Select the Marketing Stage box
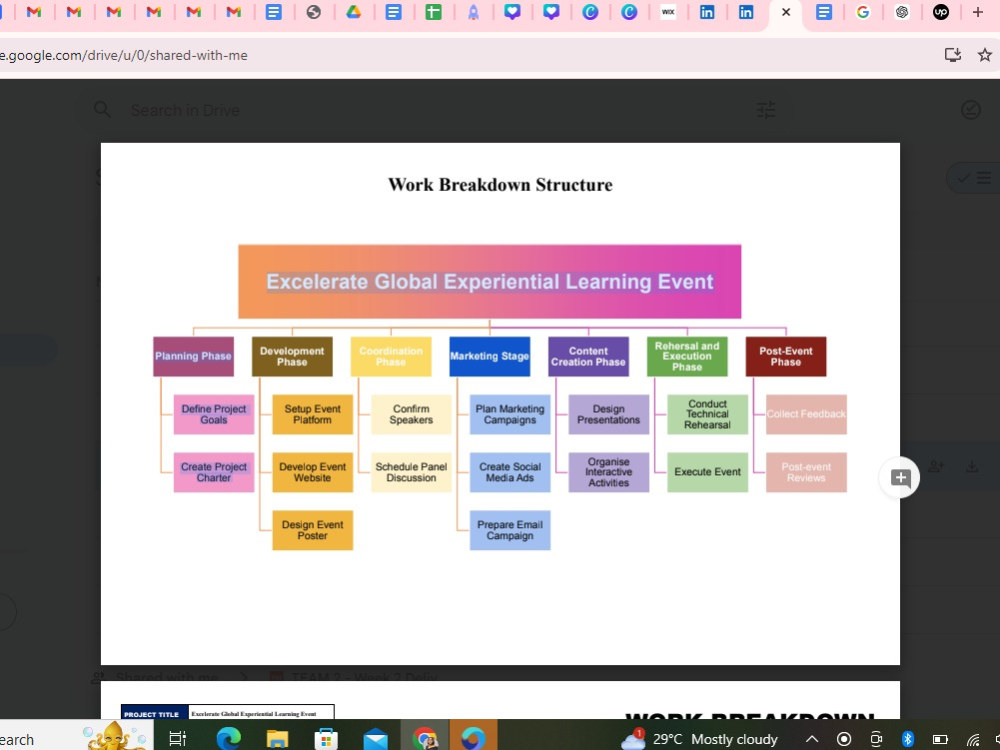1000x750 pixels. [x=489, y=356]
